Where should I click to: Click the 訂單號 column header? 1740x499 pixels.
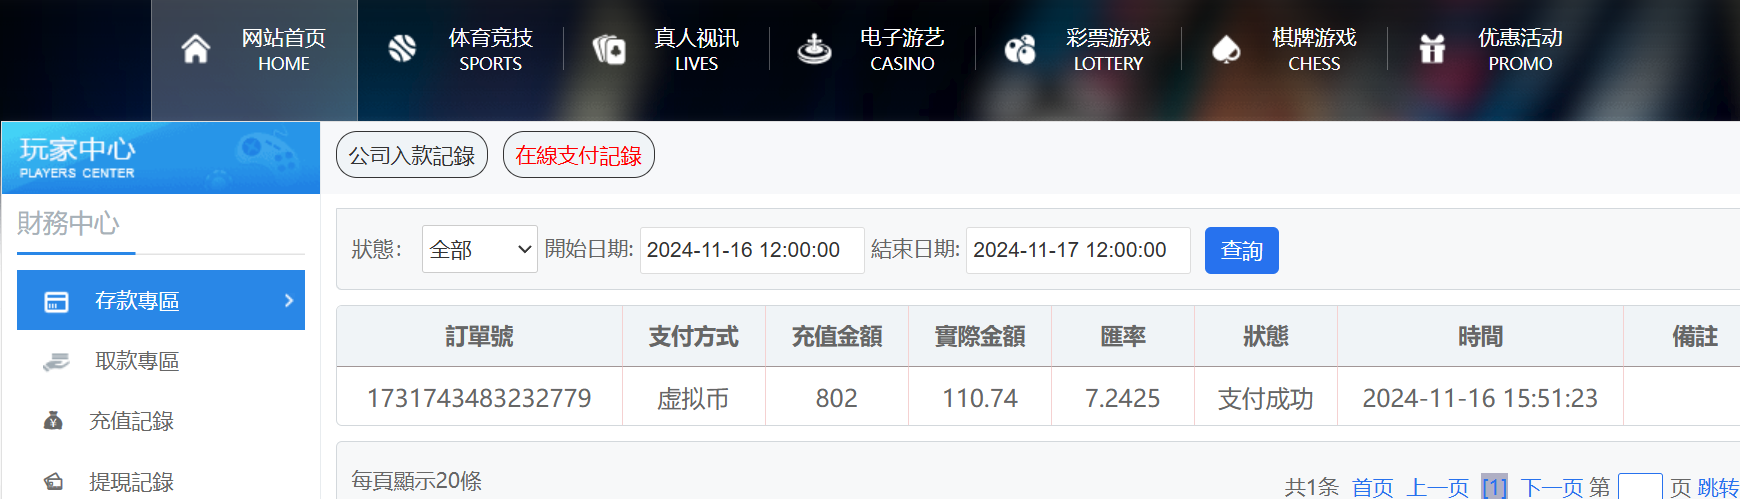(x=480, y=337)
